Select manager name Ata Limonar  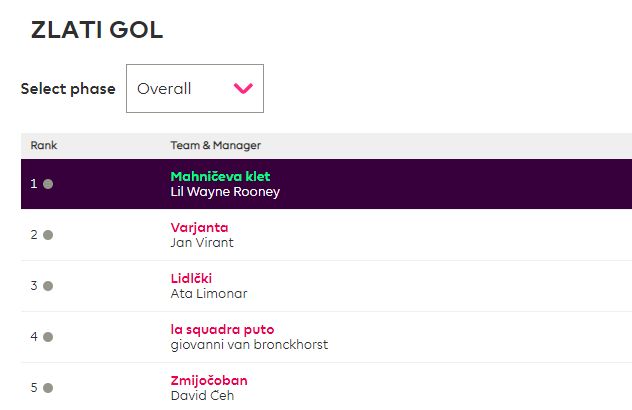209,293
